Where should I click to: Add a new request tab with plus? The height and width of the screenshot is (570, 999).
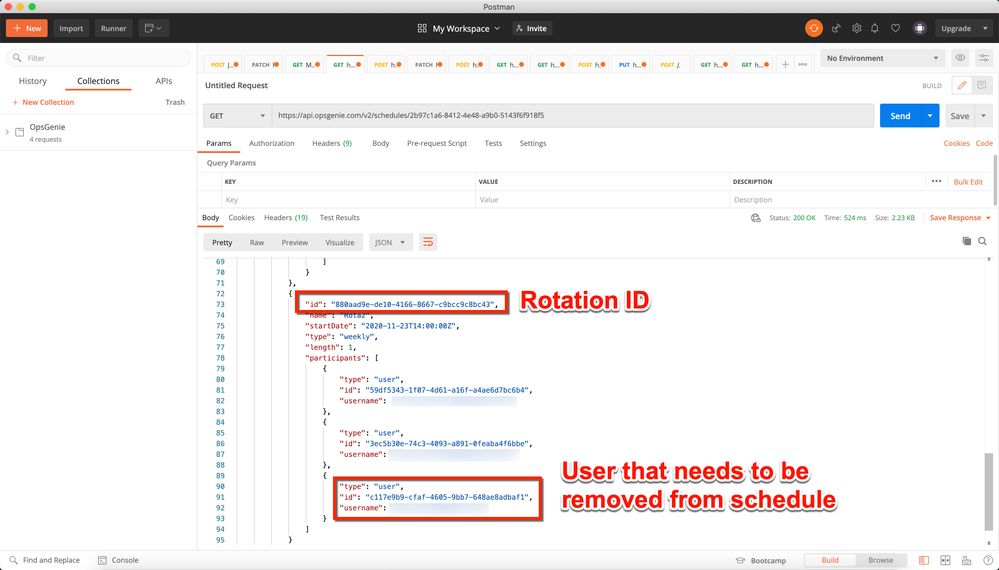click(x=785, y=64)
